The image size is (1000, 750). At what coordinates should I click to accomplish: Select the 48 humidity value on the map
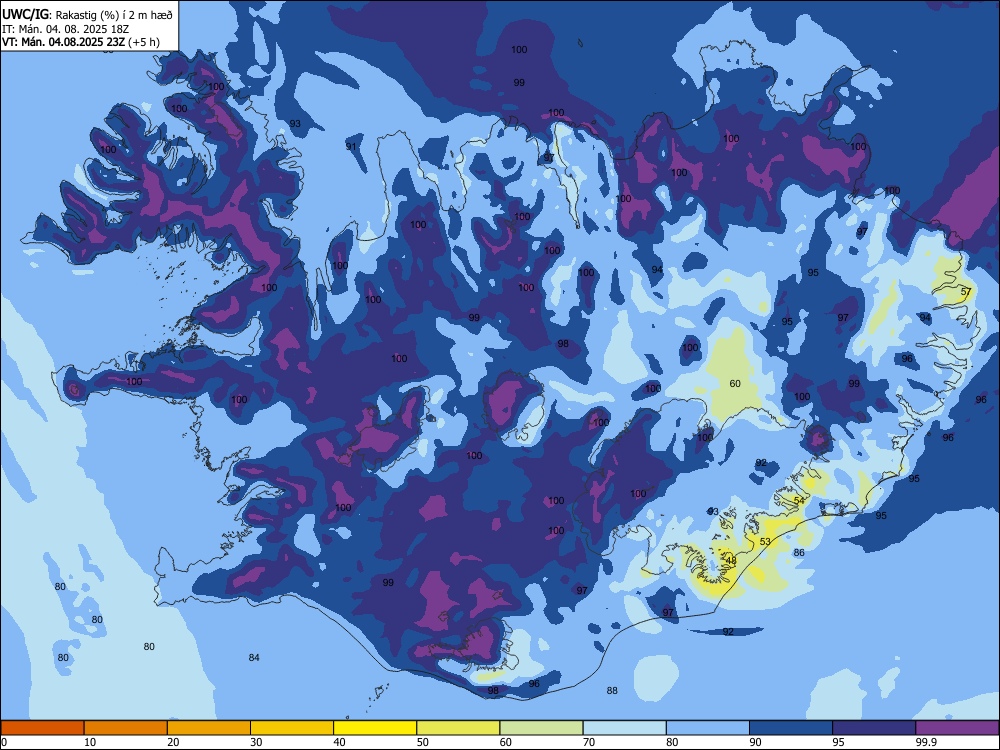[732, 561]
